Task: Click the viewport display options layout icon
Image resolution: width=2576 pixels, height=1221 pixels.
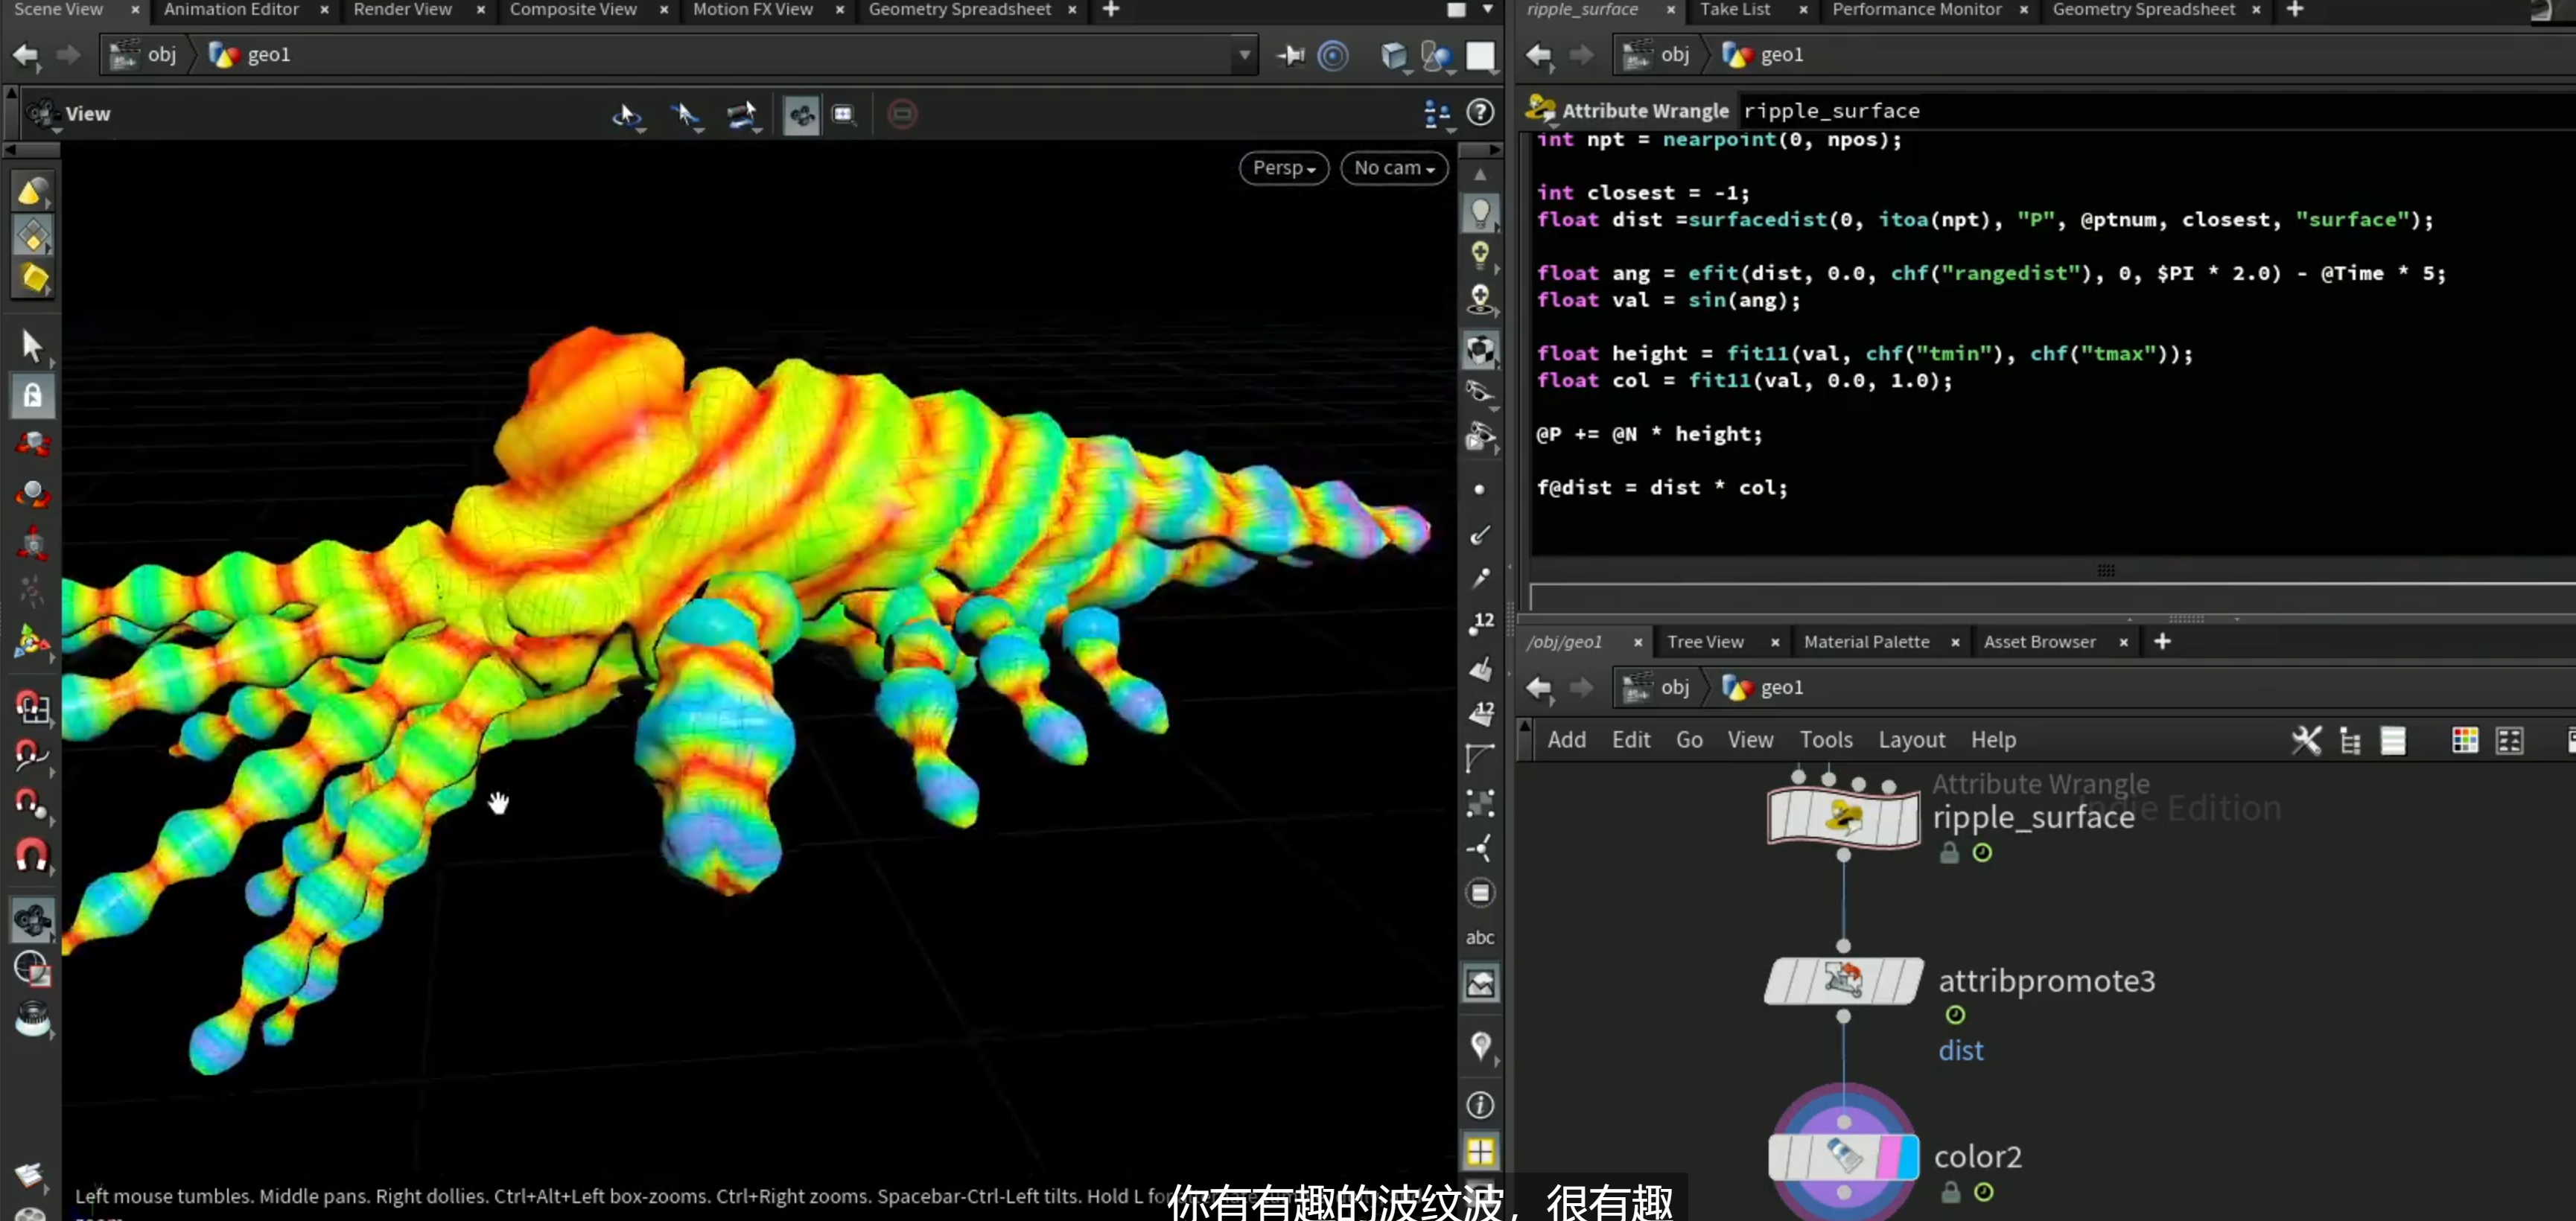Action: (x=1436, y=113)
